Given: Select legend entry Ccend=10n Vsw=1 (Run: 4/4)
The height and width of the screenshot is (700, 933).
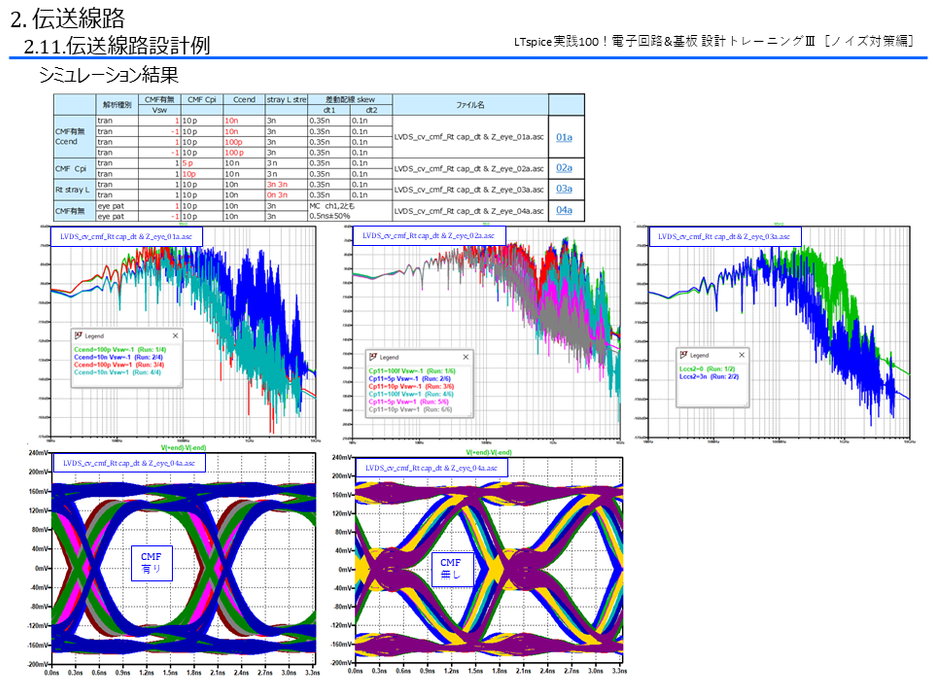Looking at the screenshot, I should point(118,372).
